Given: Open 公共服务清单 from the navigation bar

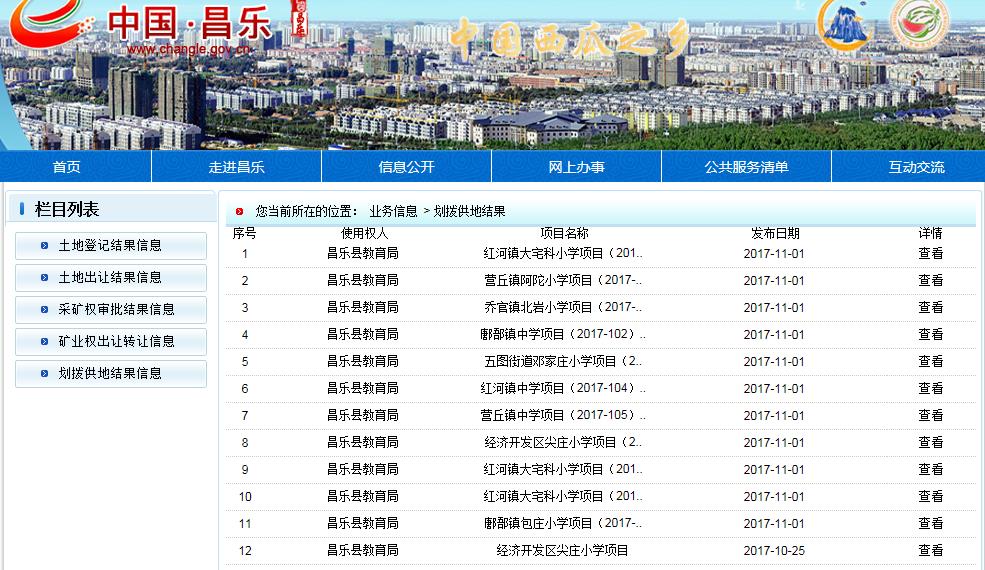Looking at the screenshot, I should pos(746,167).
